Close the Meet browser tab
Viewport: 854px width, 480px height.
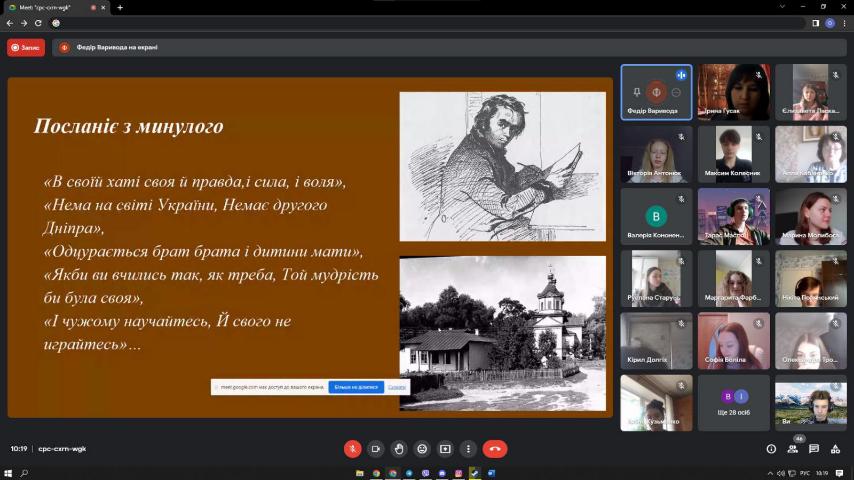tap(103, 8)
